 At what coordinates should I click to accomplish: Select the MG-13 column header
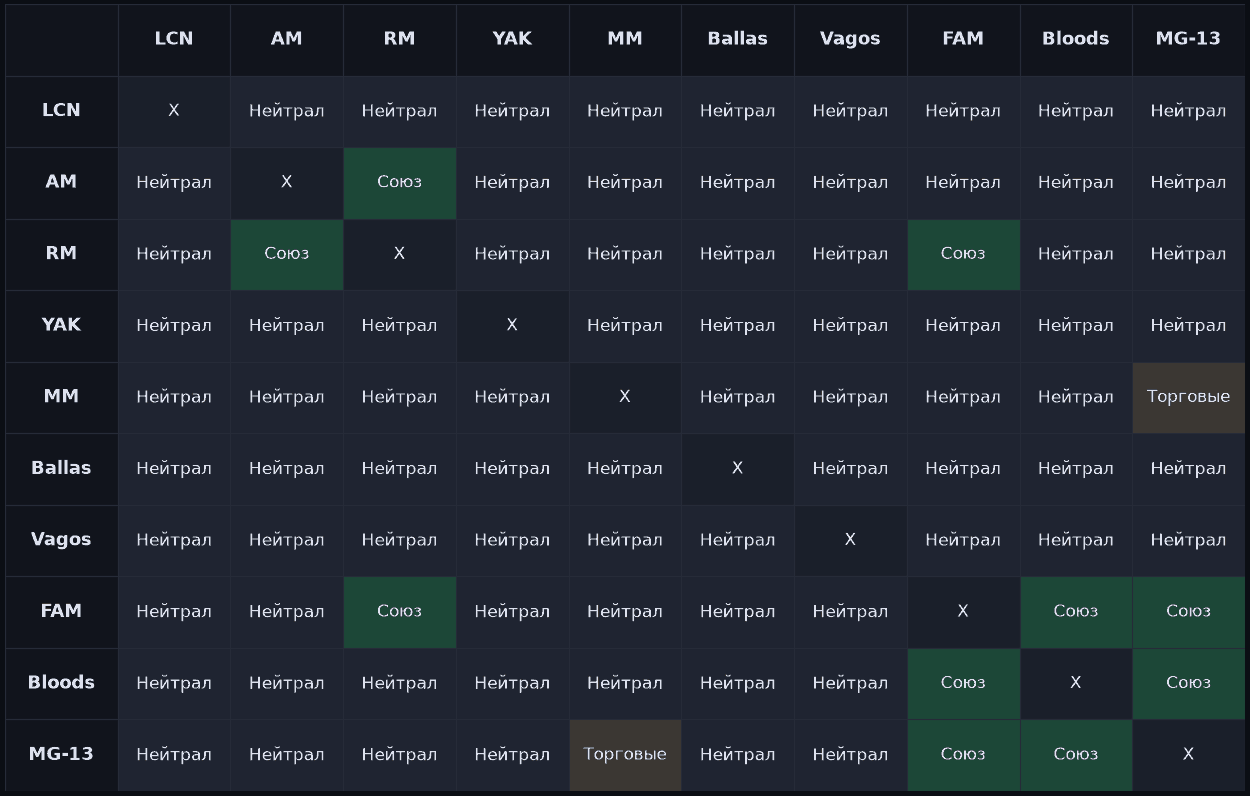coord(1188,39)
